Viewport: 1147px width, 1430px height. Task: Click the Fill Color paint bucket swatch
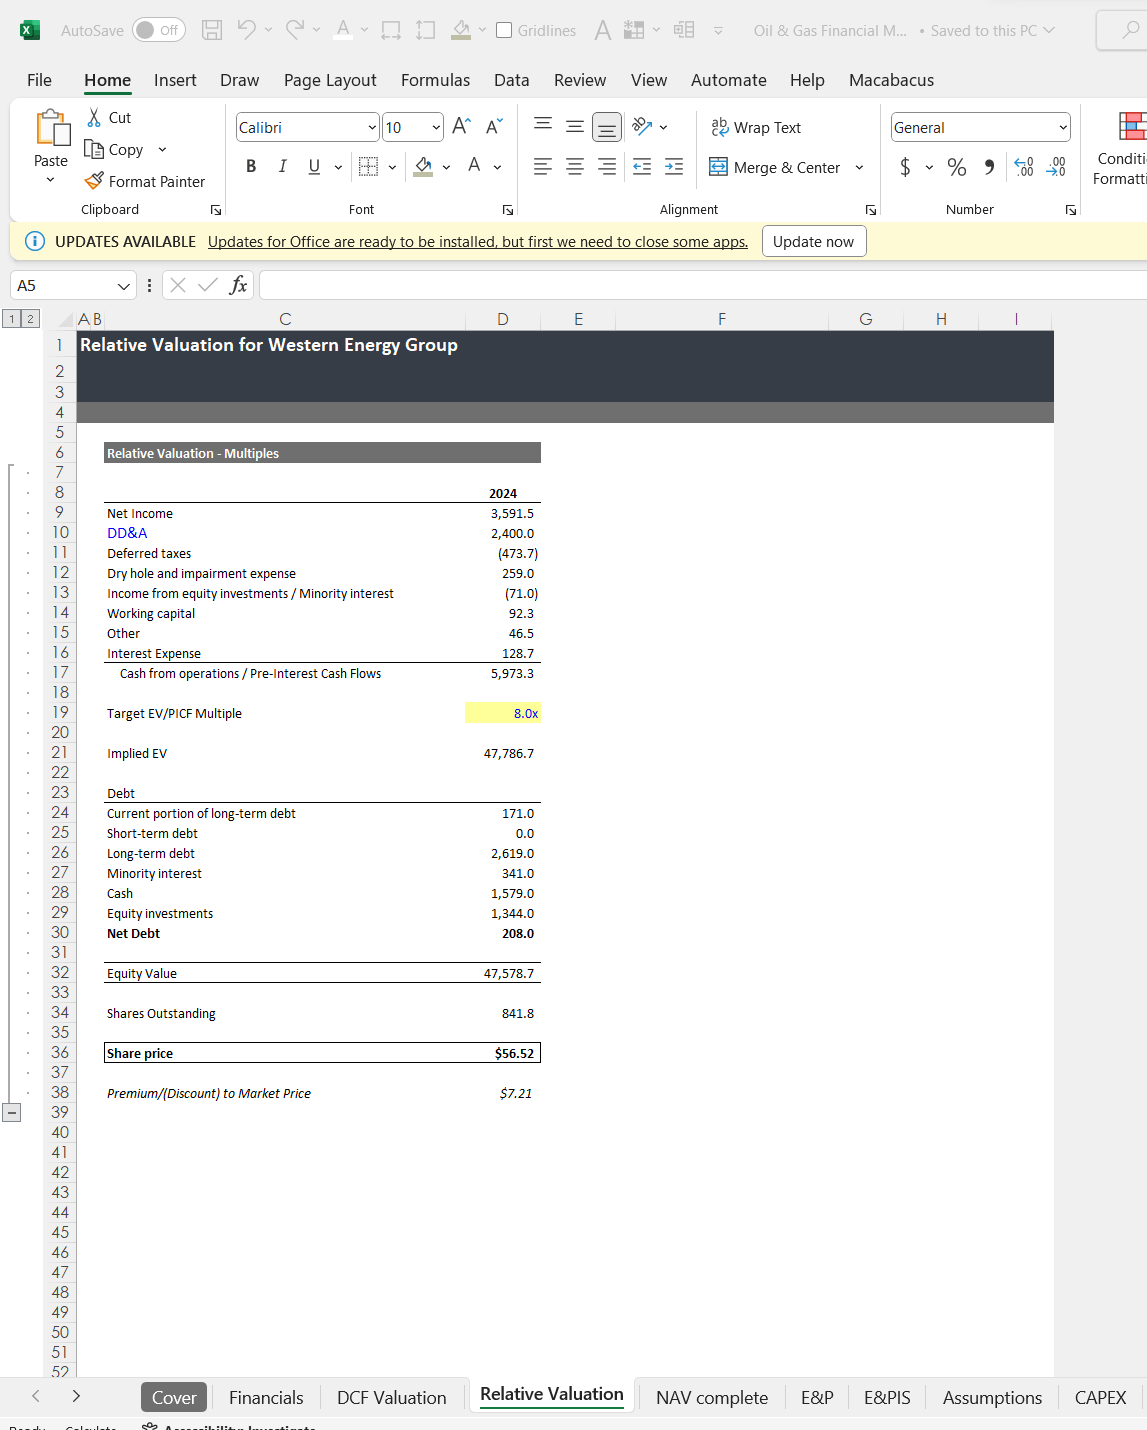[x=424, y=167]
